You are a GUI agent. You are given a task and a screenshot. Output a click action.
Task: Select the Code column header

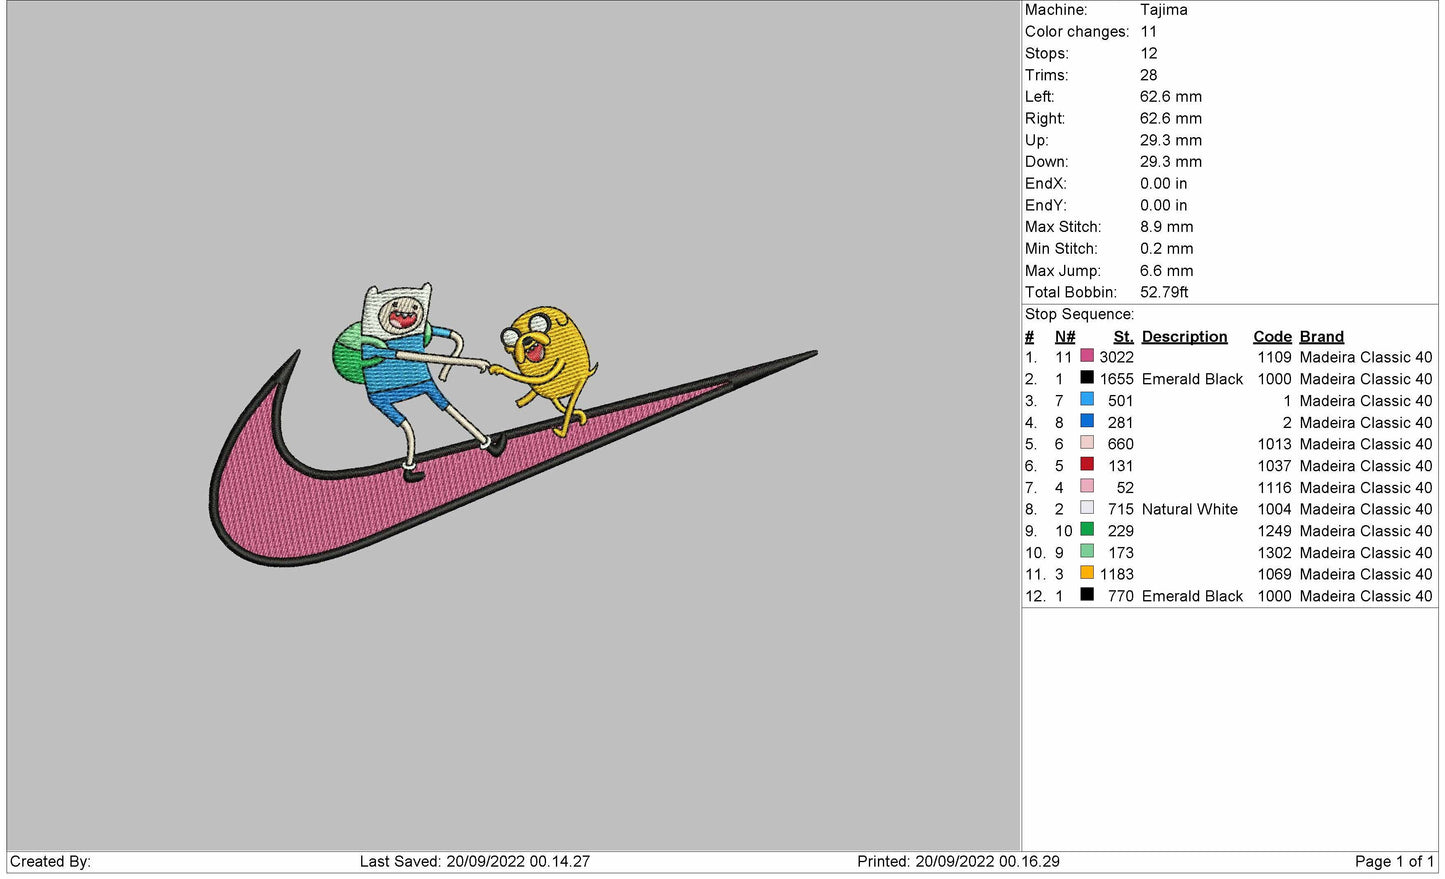point(1272,337)
